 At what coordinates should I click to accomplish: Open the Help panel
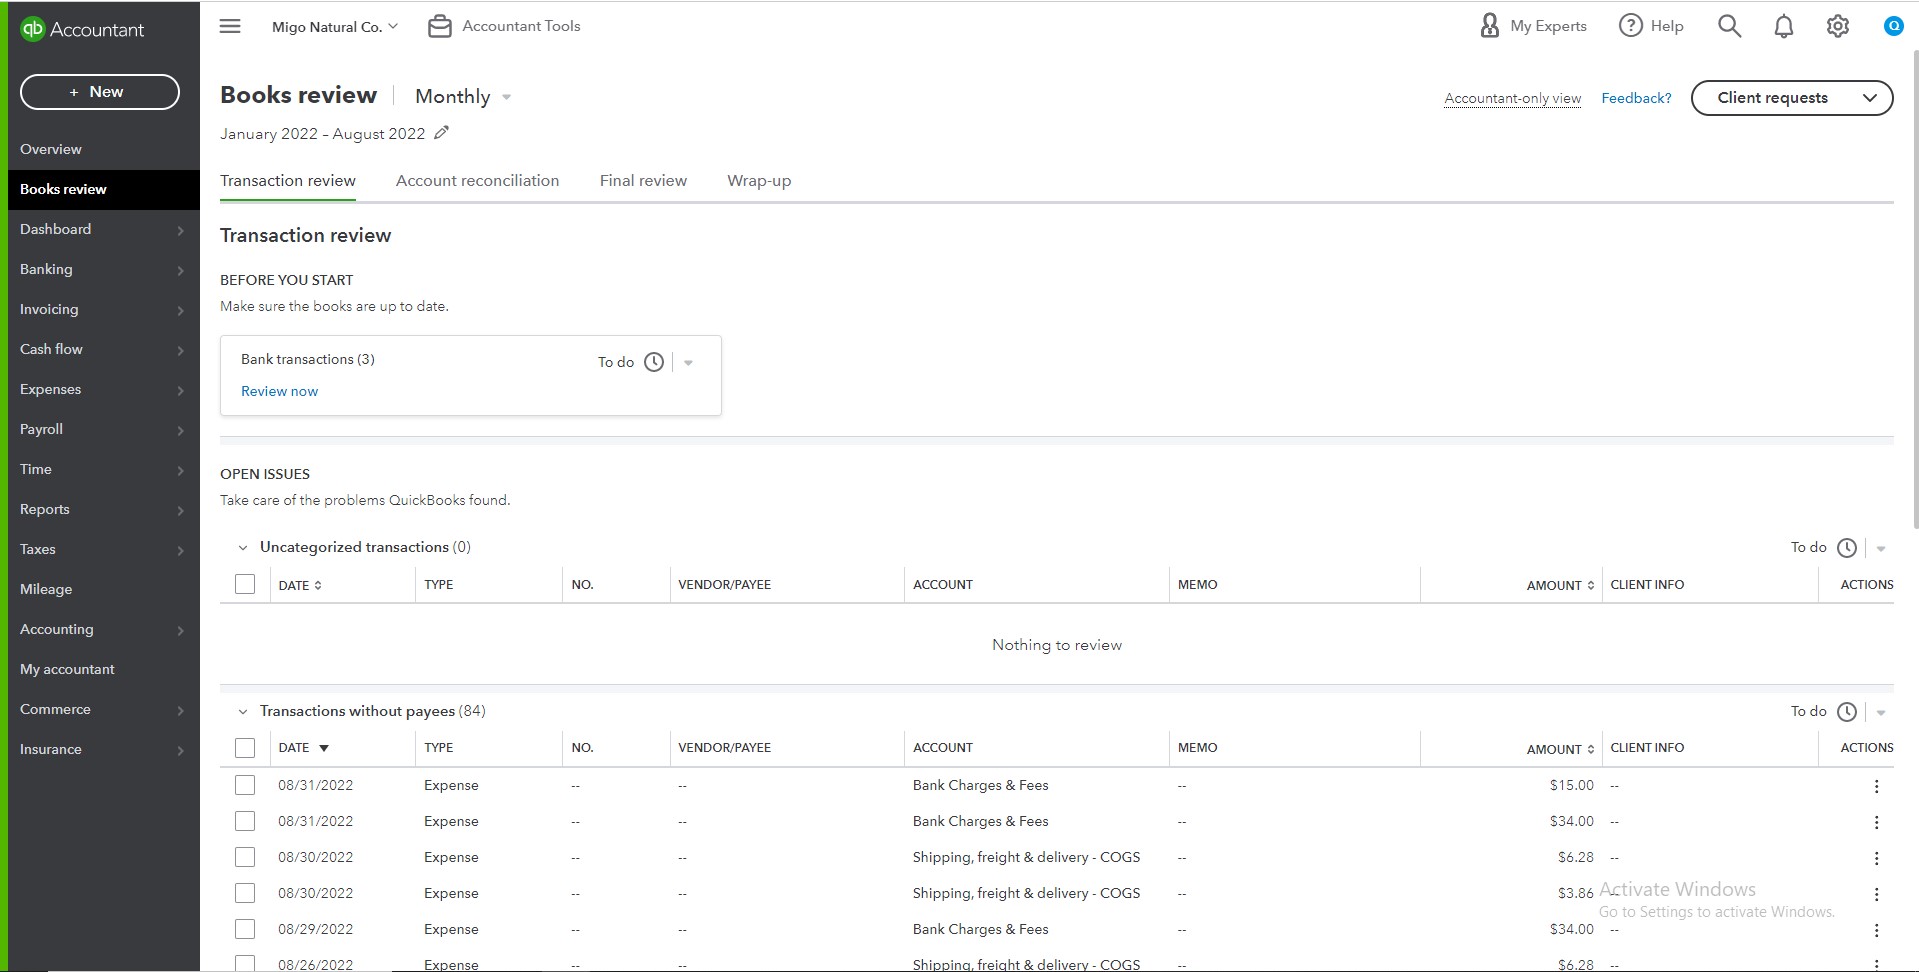tap(1651, 26)
